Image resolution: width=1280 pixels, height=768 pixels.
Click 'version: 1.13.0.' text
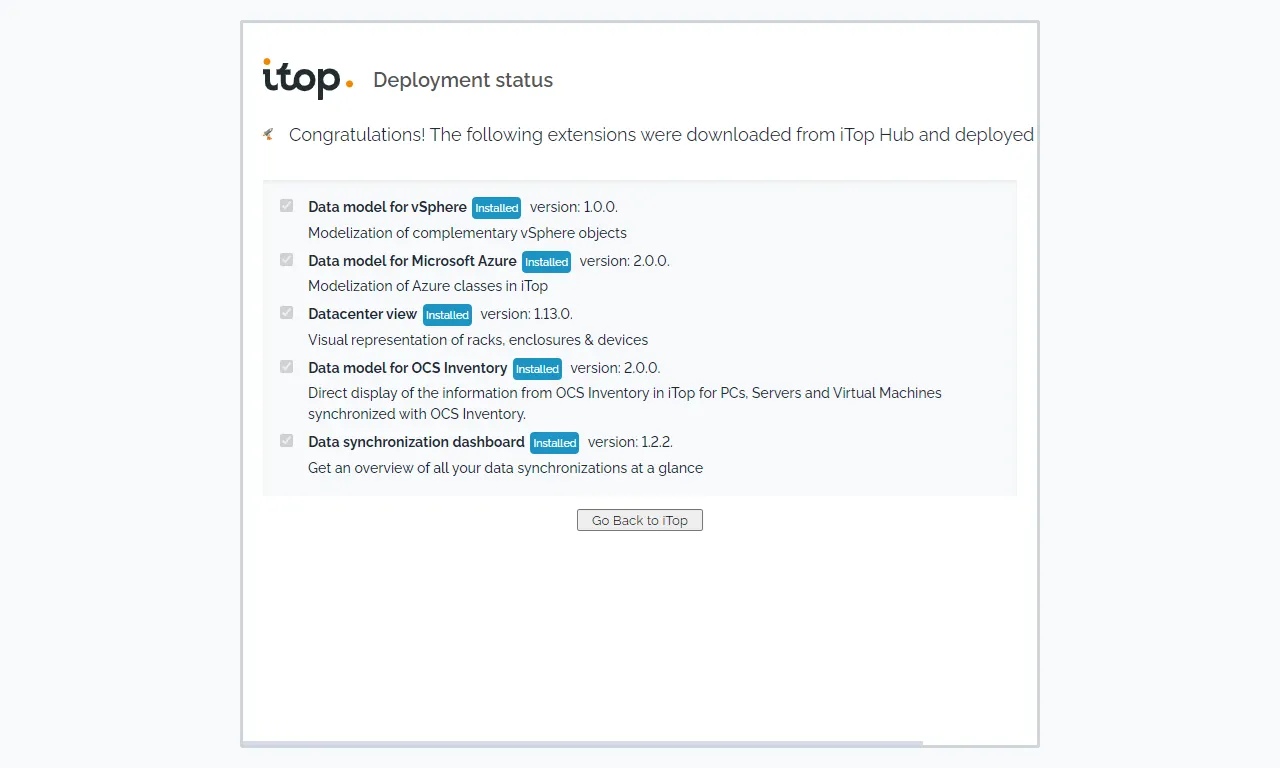(526, 314)
